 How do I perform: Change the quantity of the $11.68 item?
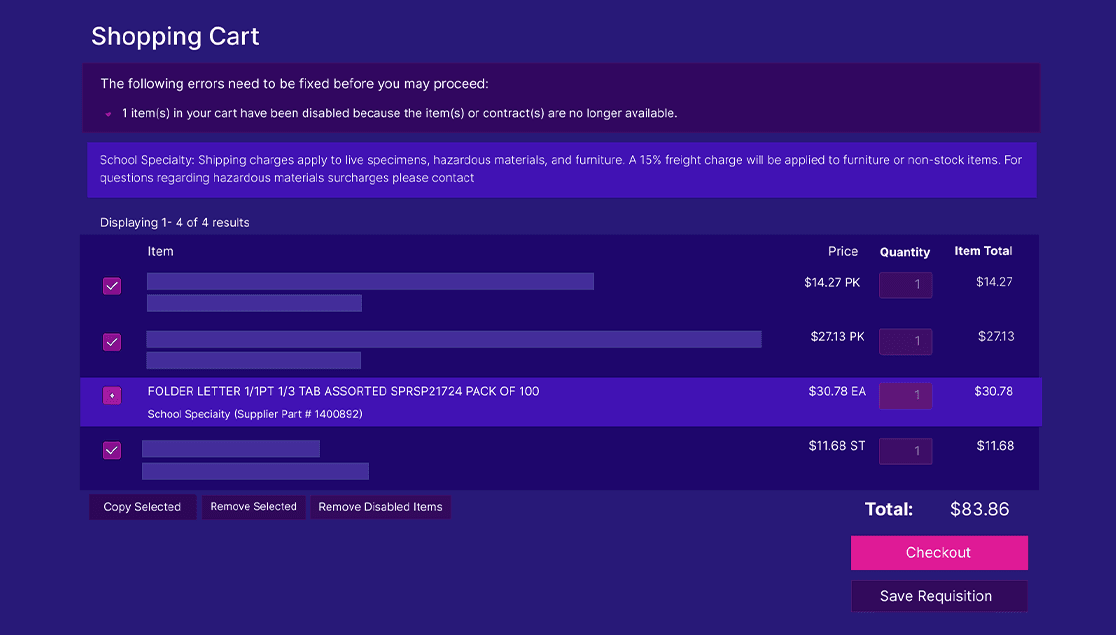[x=905, y=451]
